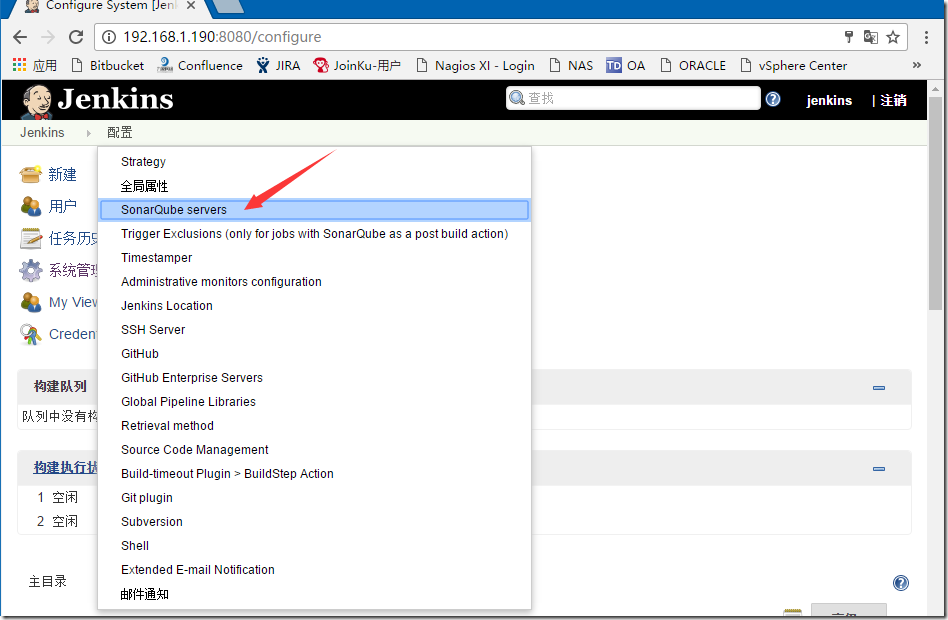Click the scrollbar up arrow
The image size is (948, 620).
pos(935,88)
